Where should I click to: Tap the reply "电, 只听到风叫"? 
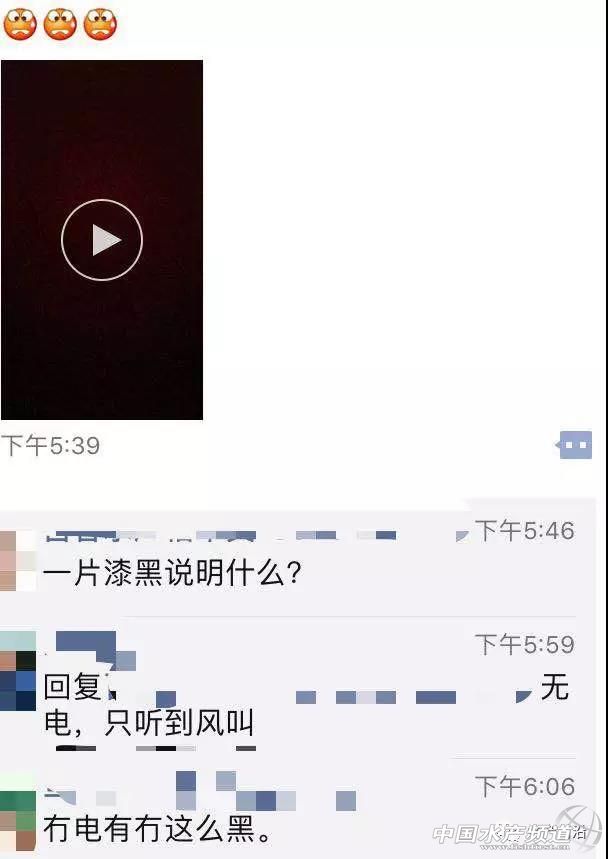click(148, 723)
